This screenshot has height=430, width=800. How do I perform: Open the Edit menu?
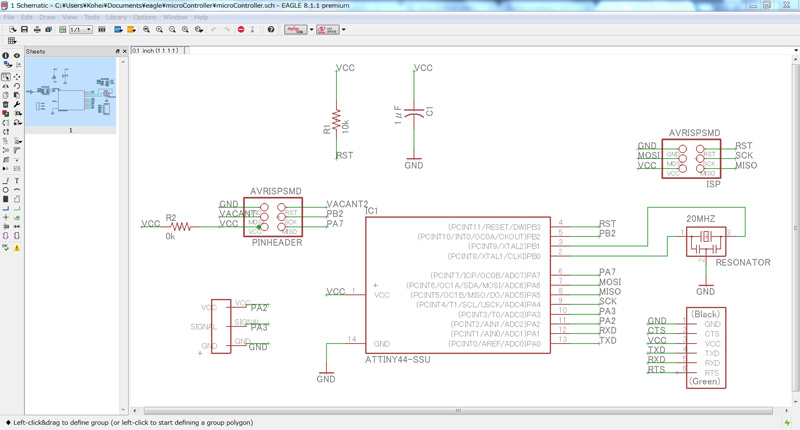[27, 17]
